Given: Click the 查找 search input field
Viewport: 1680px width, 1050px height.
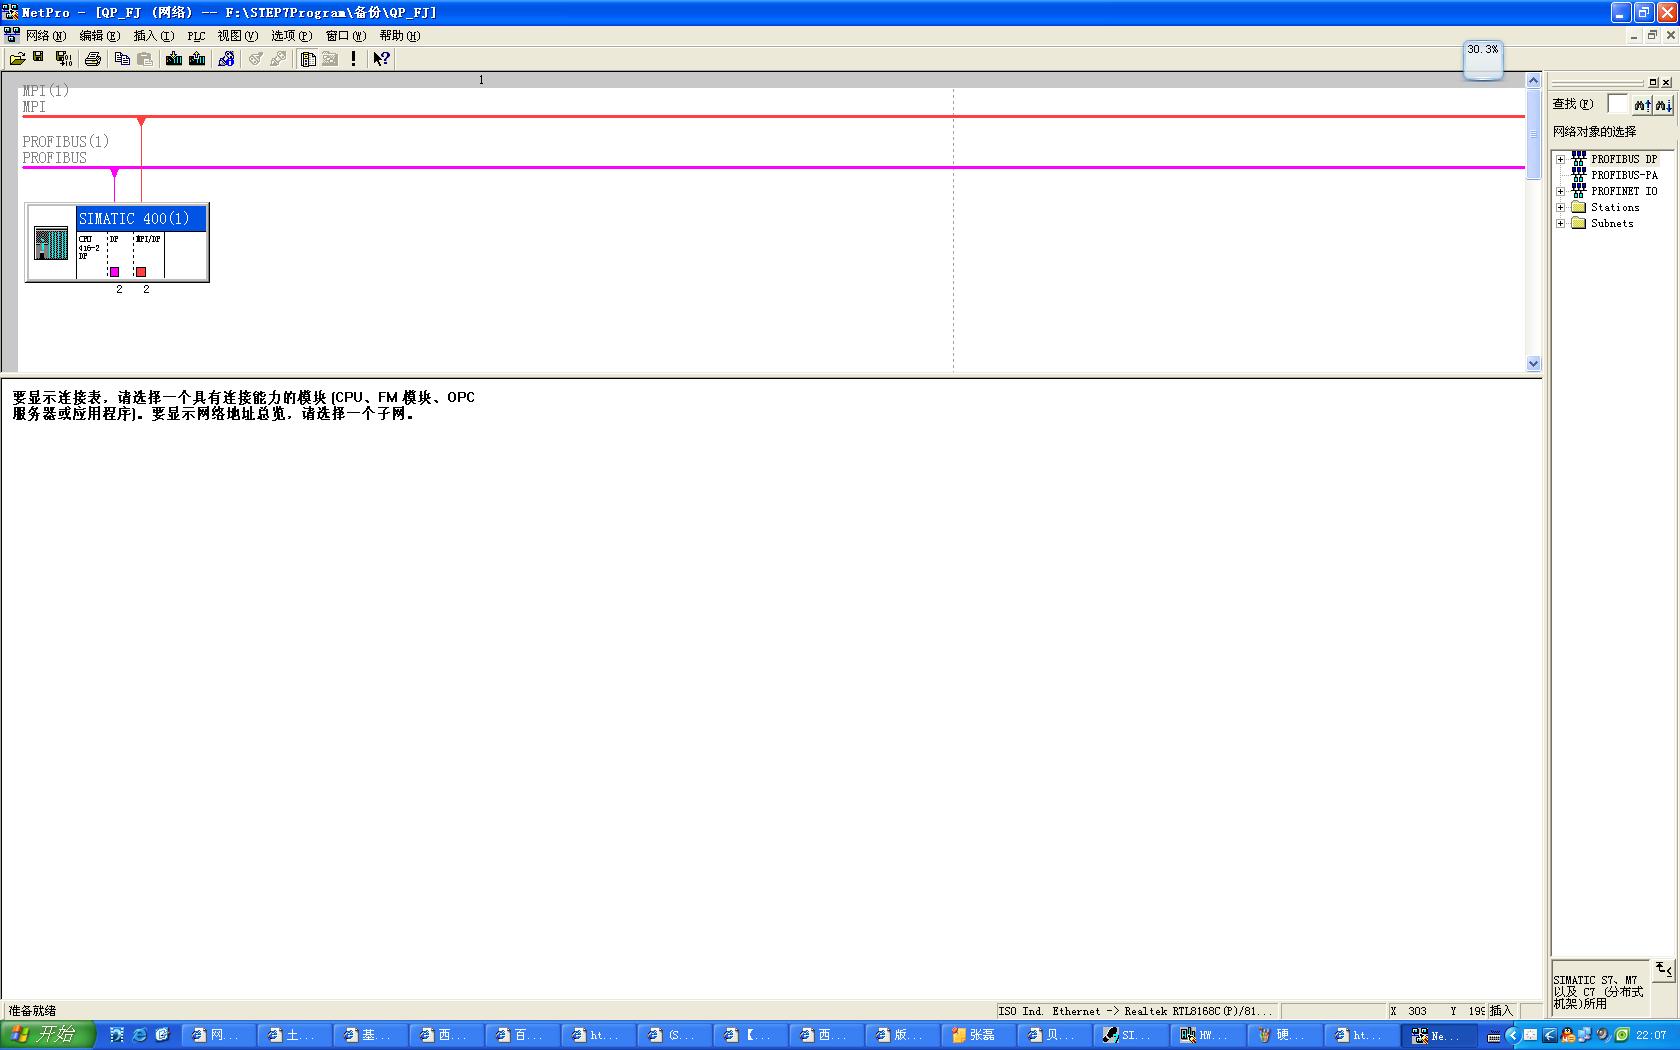Looking at the screenshot, I should point(1617,104).
